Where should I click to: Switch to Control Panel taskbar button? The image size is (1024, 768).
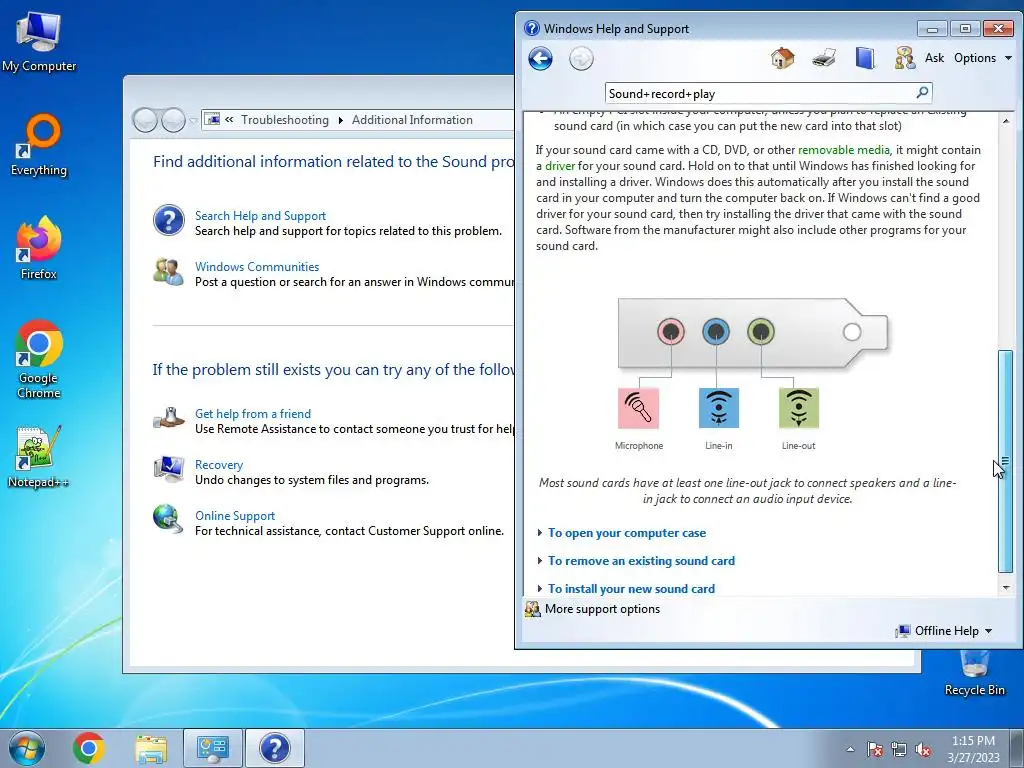(213, 748)
